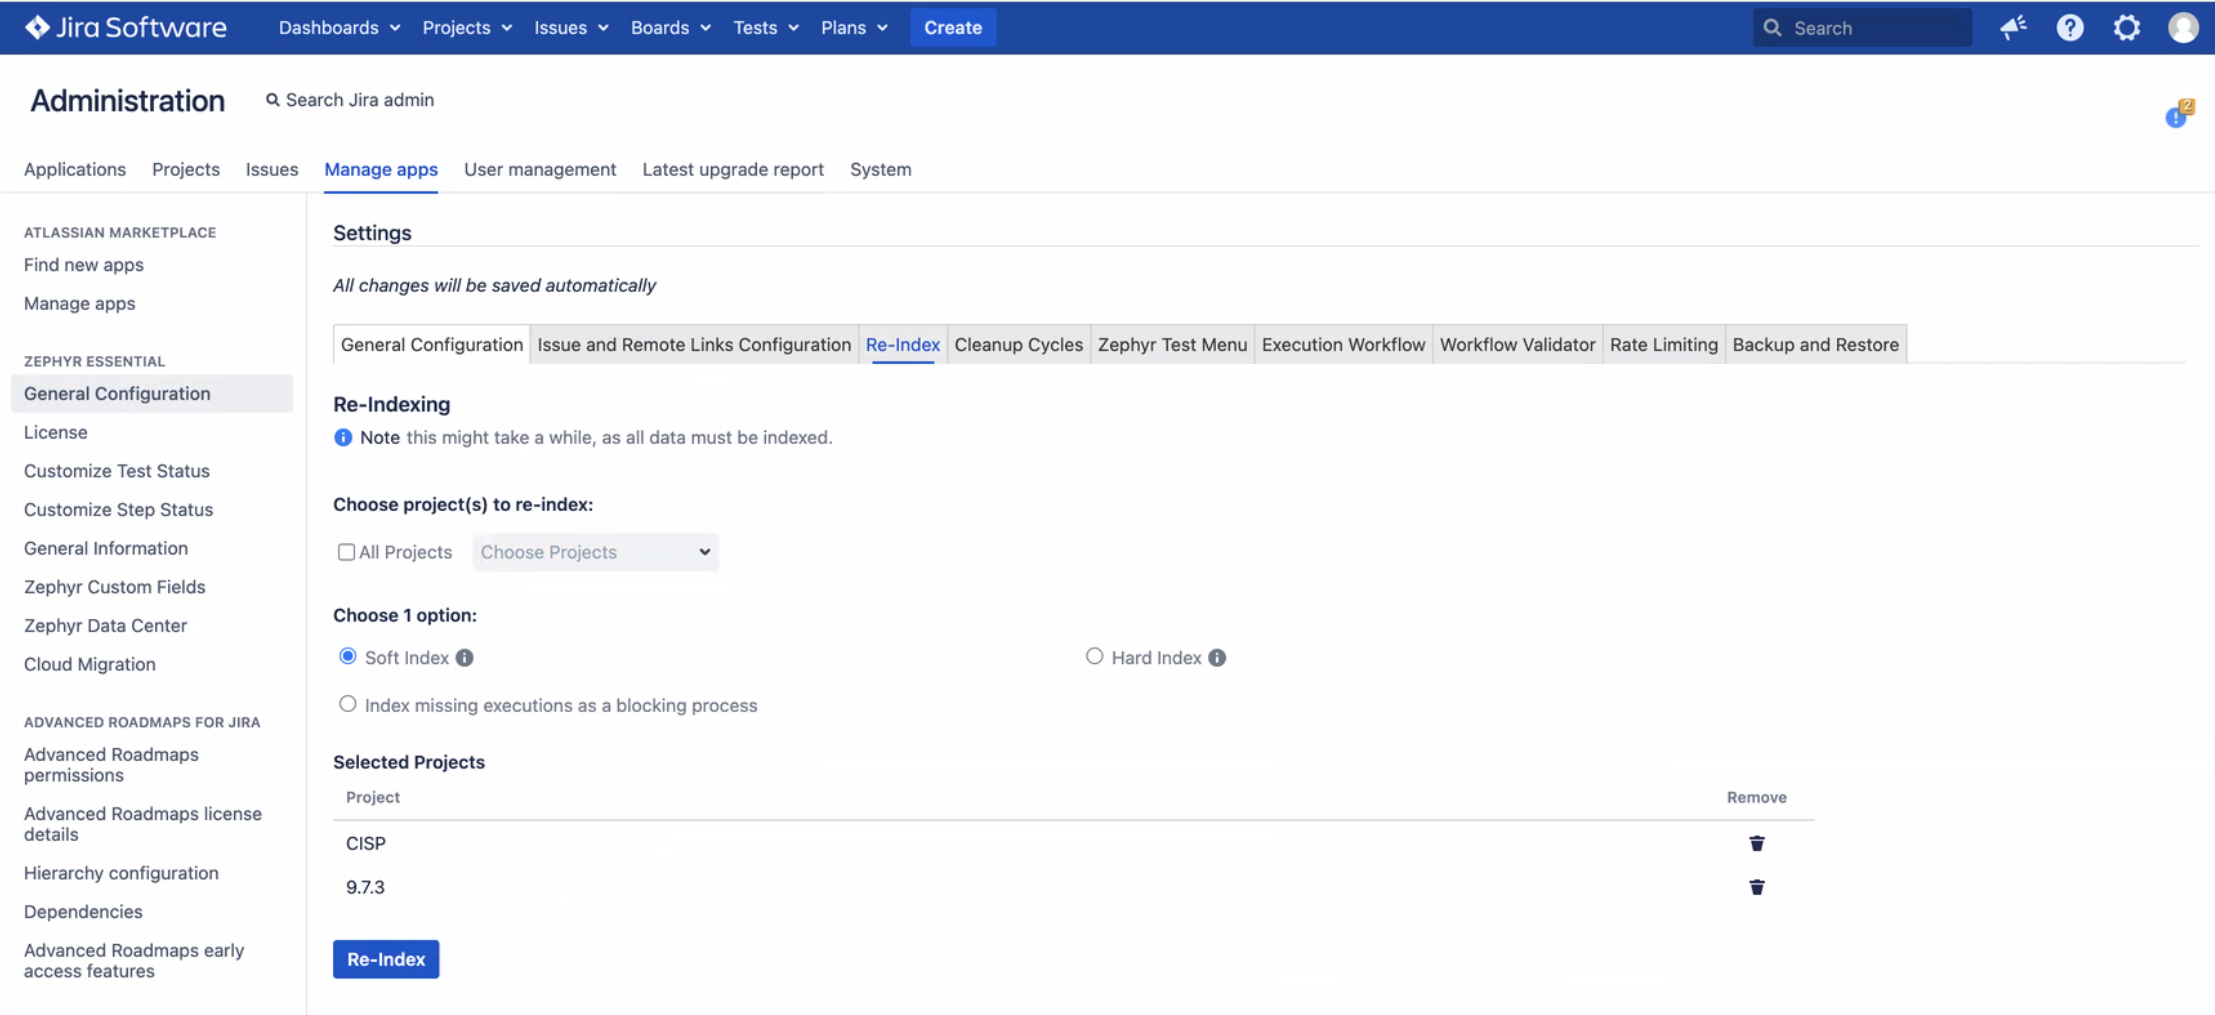Open the settings gear icon

(2126, 28)
